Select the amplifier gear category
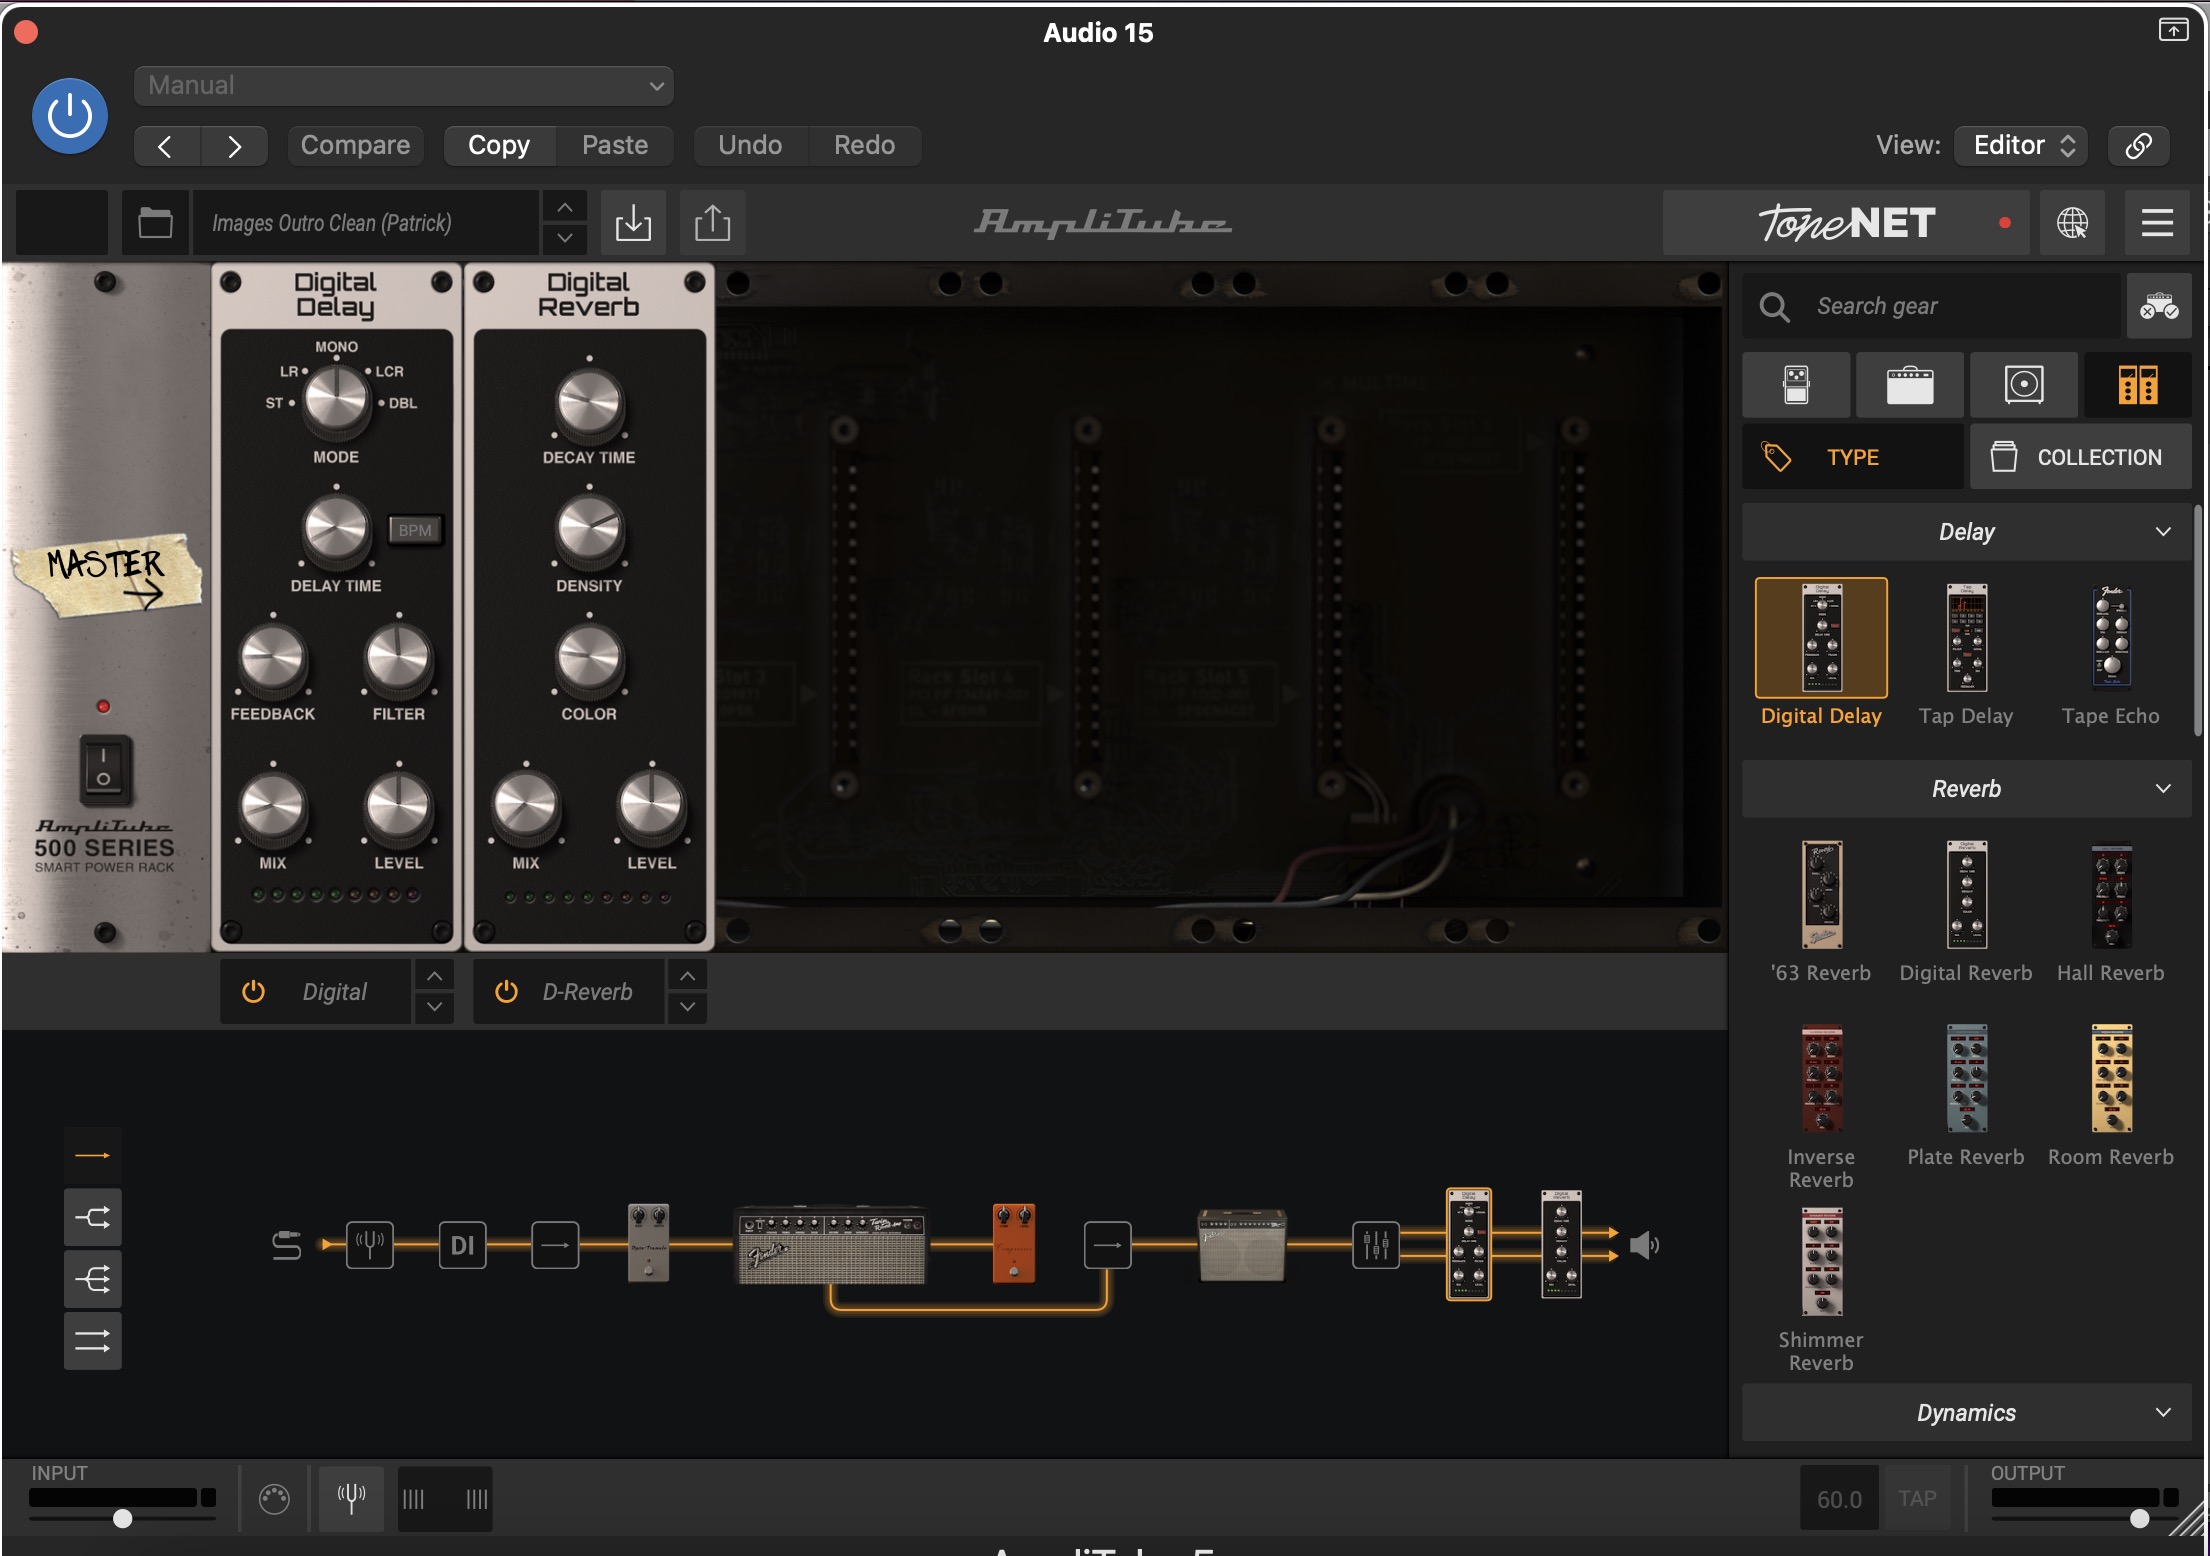 click(1910, 384)
